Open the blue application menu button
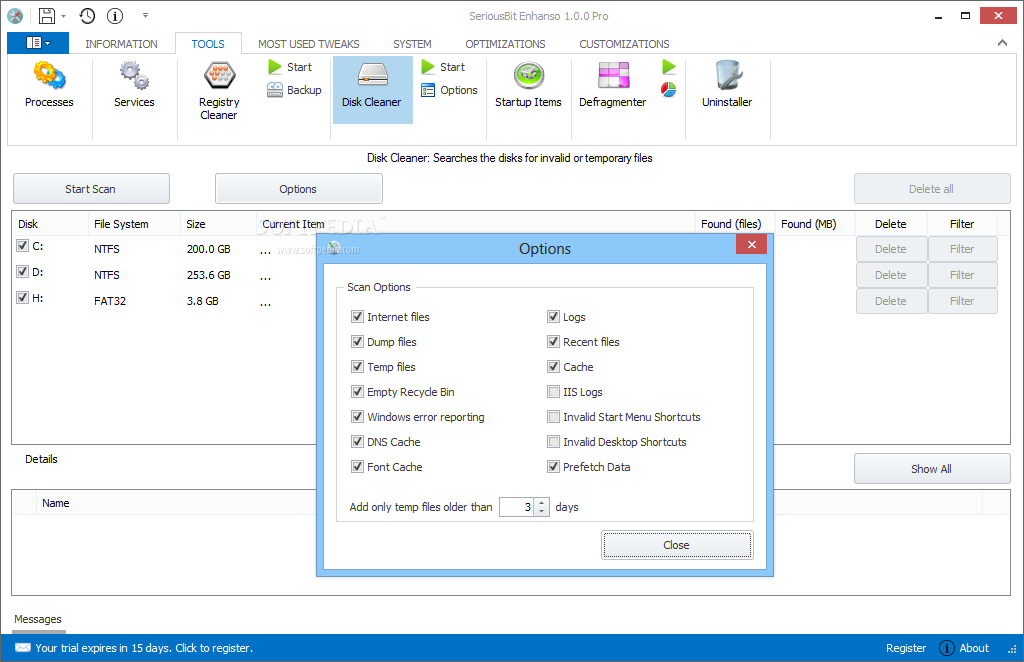Viewport: 1024px width, 662px height. 38,43
